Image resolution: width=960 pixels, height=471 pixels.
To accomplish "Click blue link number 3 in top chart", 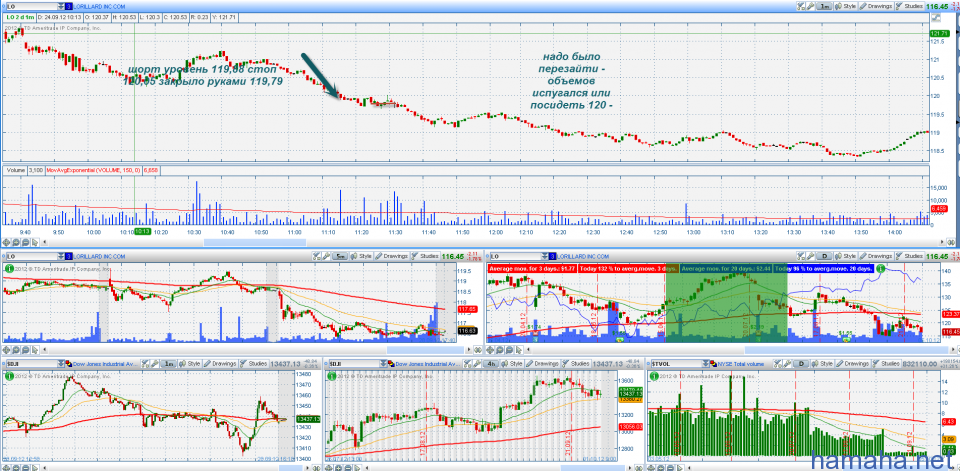I will (68, 6).
